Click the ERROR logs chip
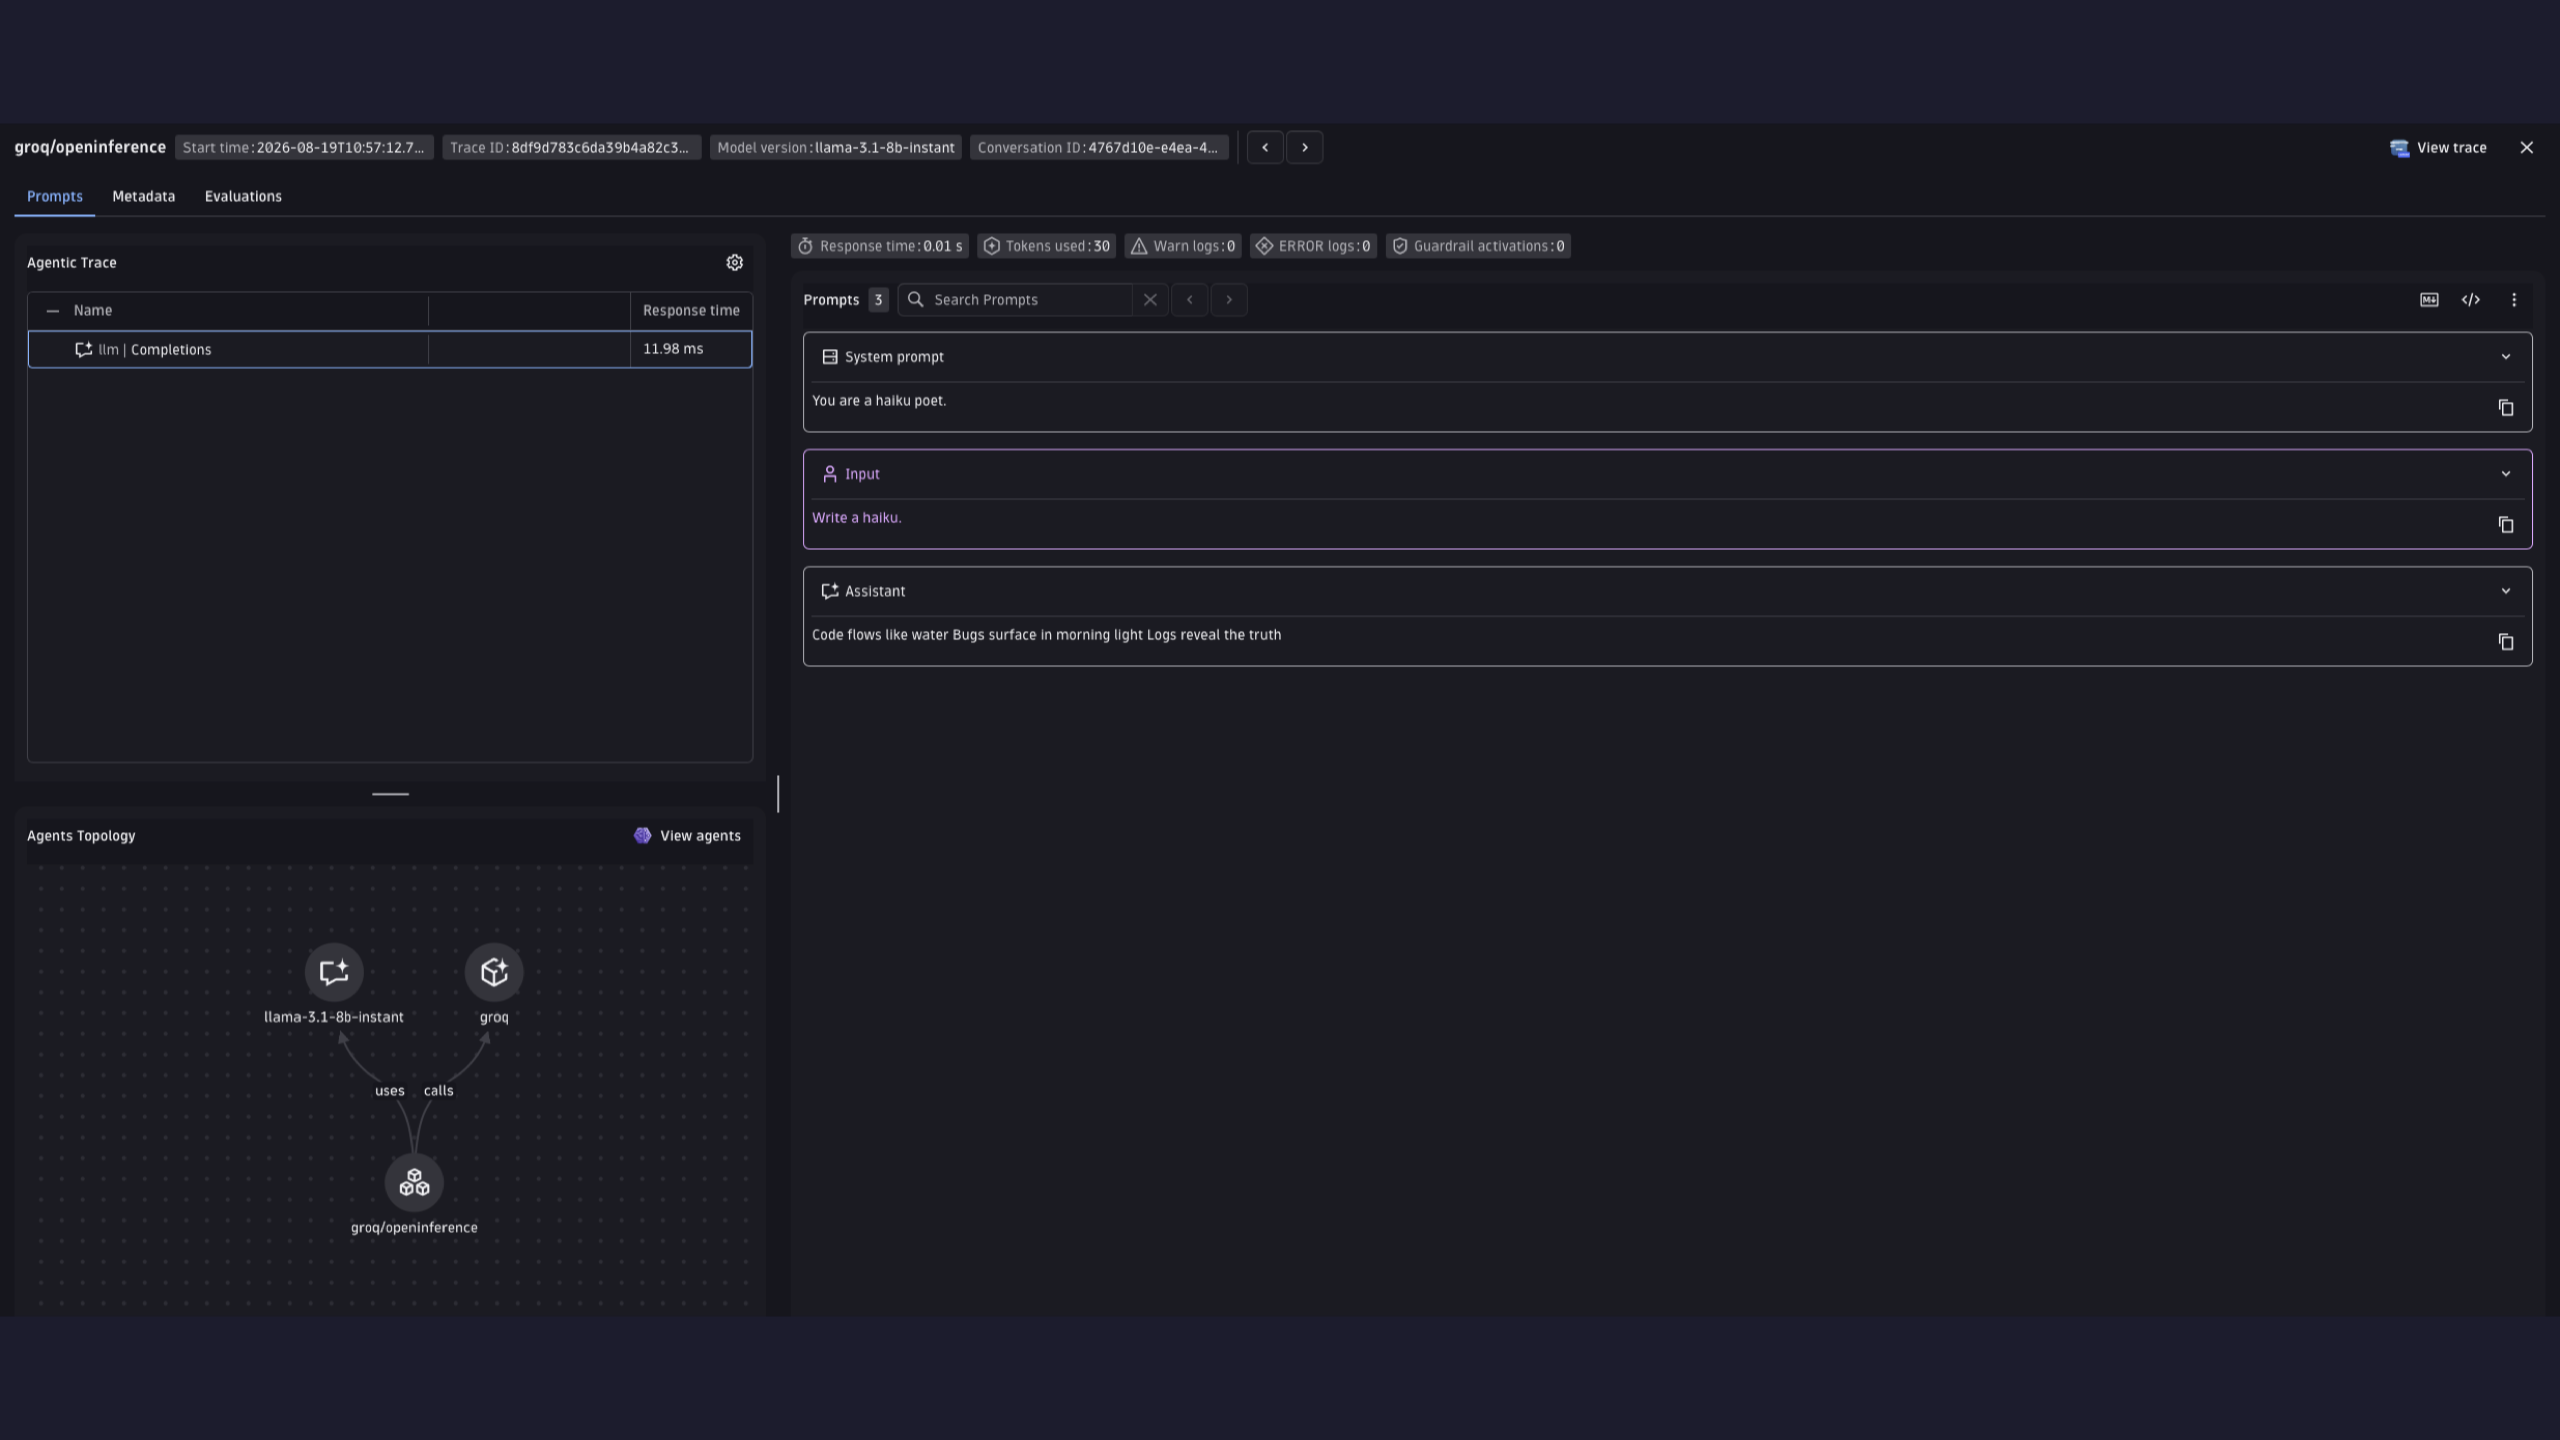This screenshot has height=1440, width=2560. coord(1313,246)
